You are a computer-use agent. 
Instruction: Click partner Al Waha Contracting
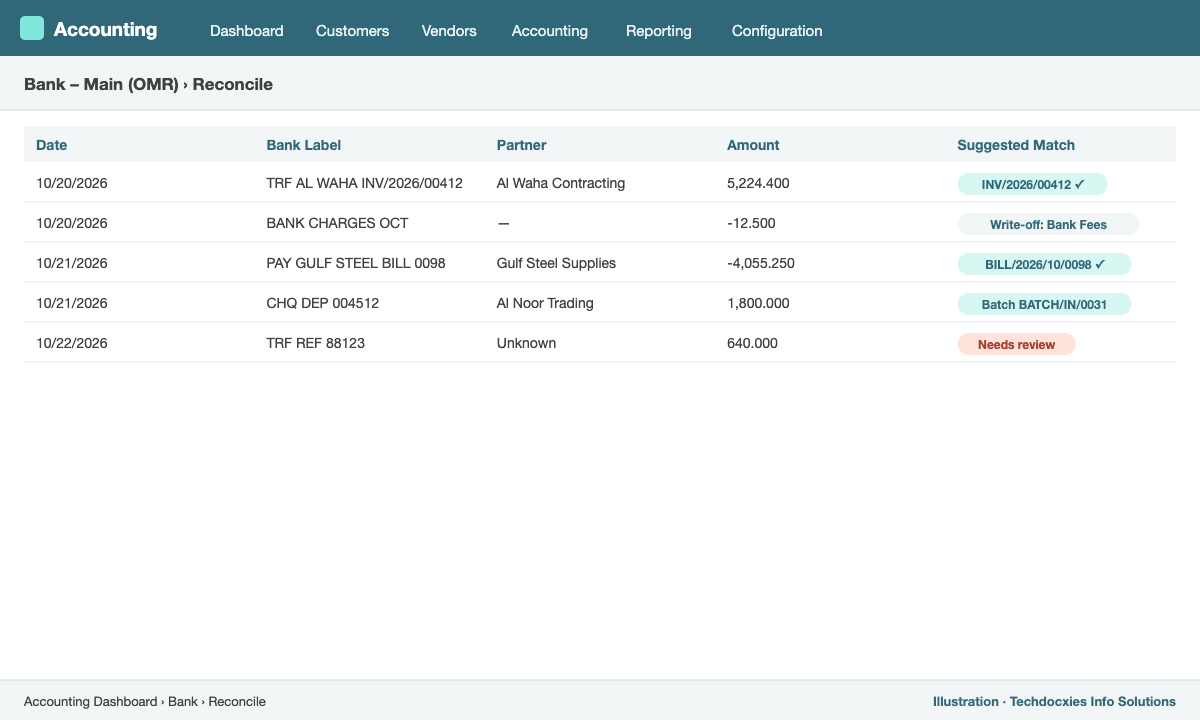(561, 183)
